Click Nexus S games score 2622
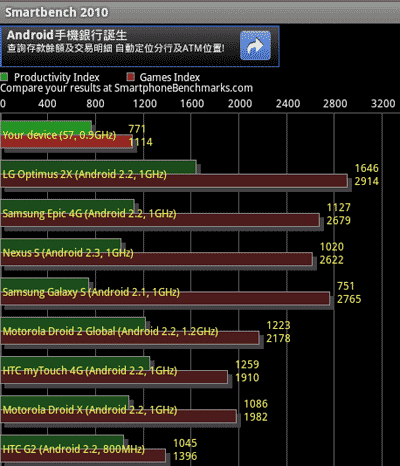This screenshot has height=466, width=400. [x=332, y=260]
